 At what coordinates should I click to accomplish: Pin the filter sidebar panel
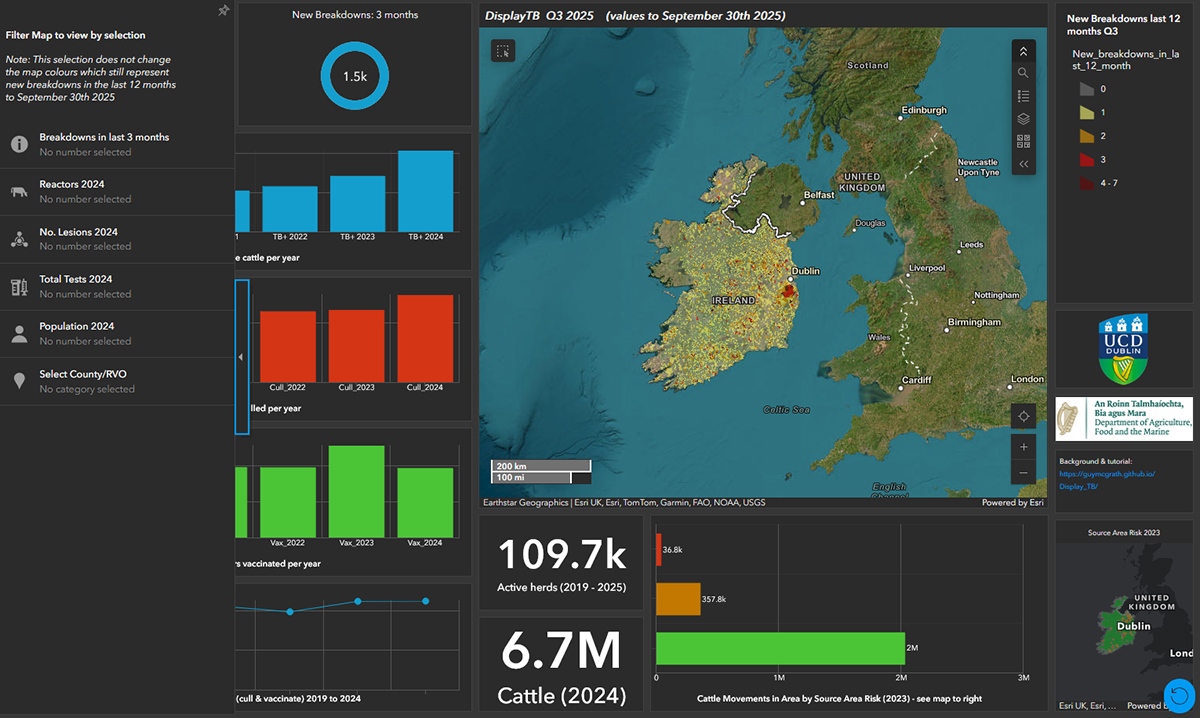(x=224, y=11)
